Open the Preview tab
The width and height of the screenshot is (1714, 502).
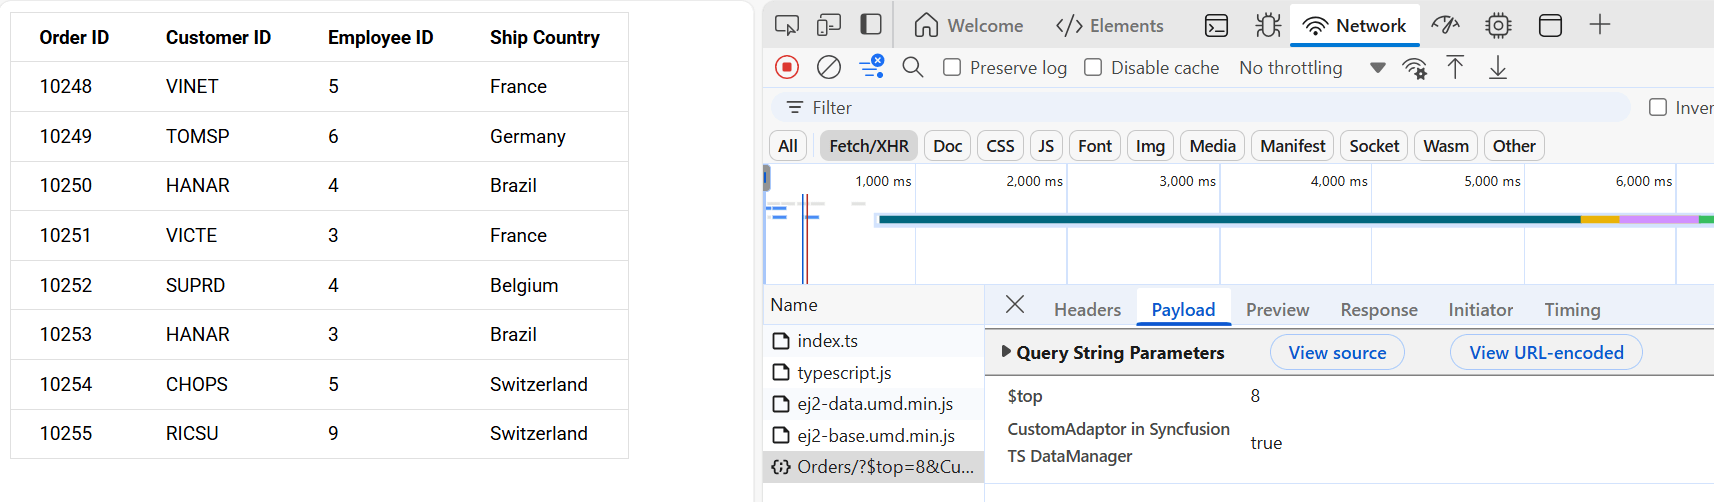[1277, 309]
